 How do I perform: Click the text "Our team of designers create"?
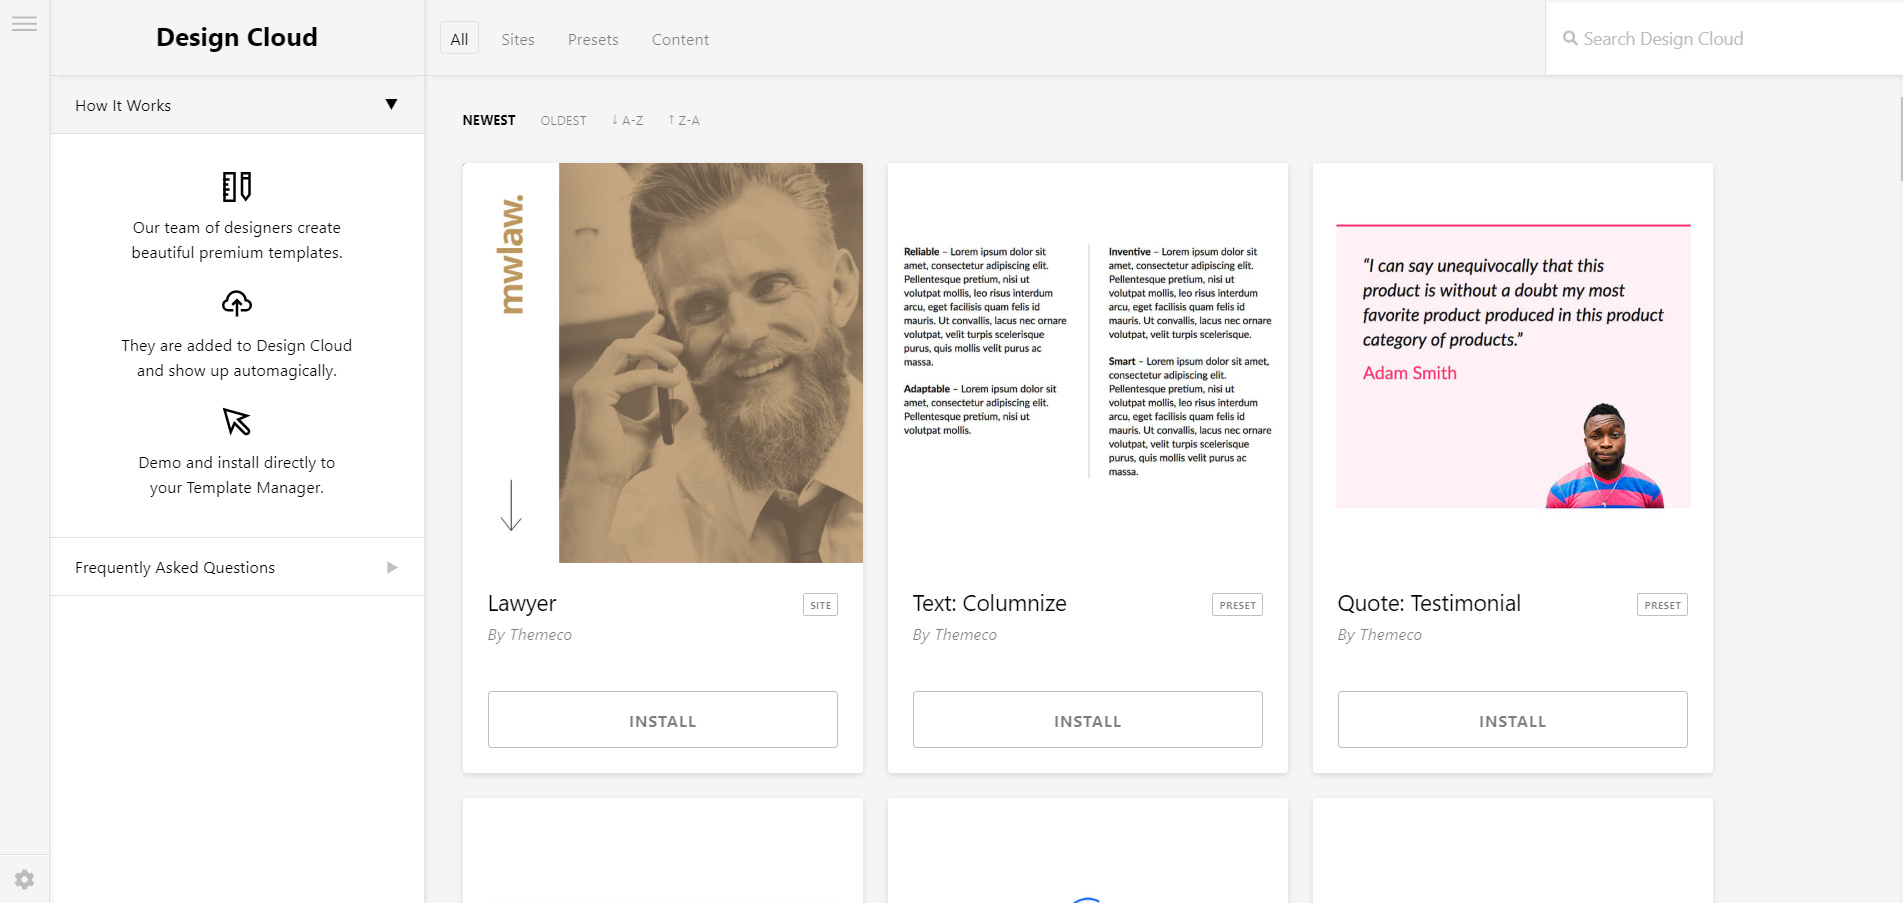[237, 228]
